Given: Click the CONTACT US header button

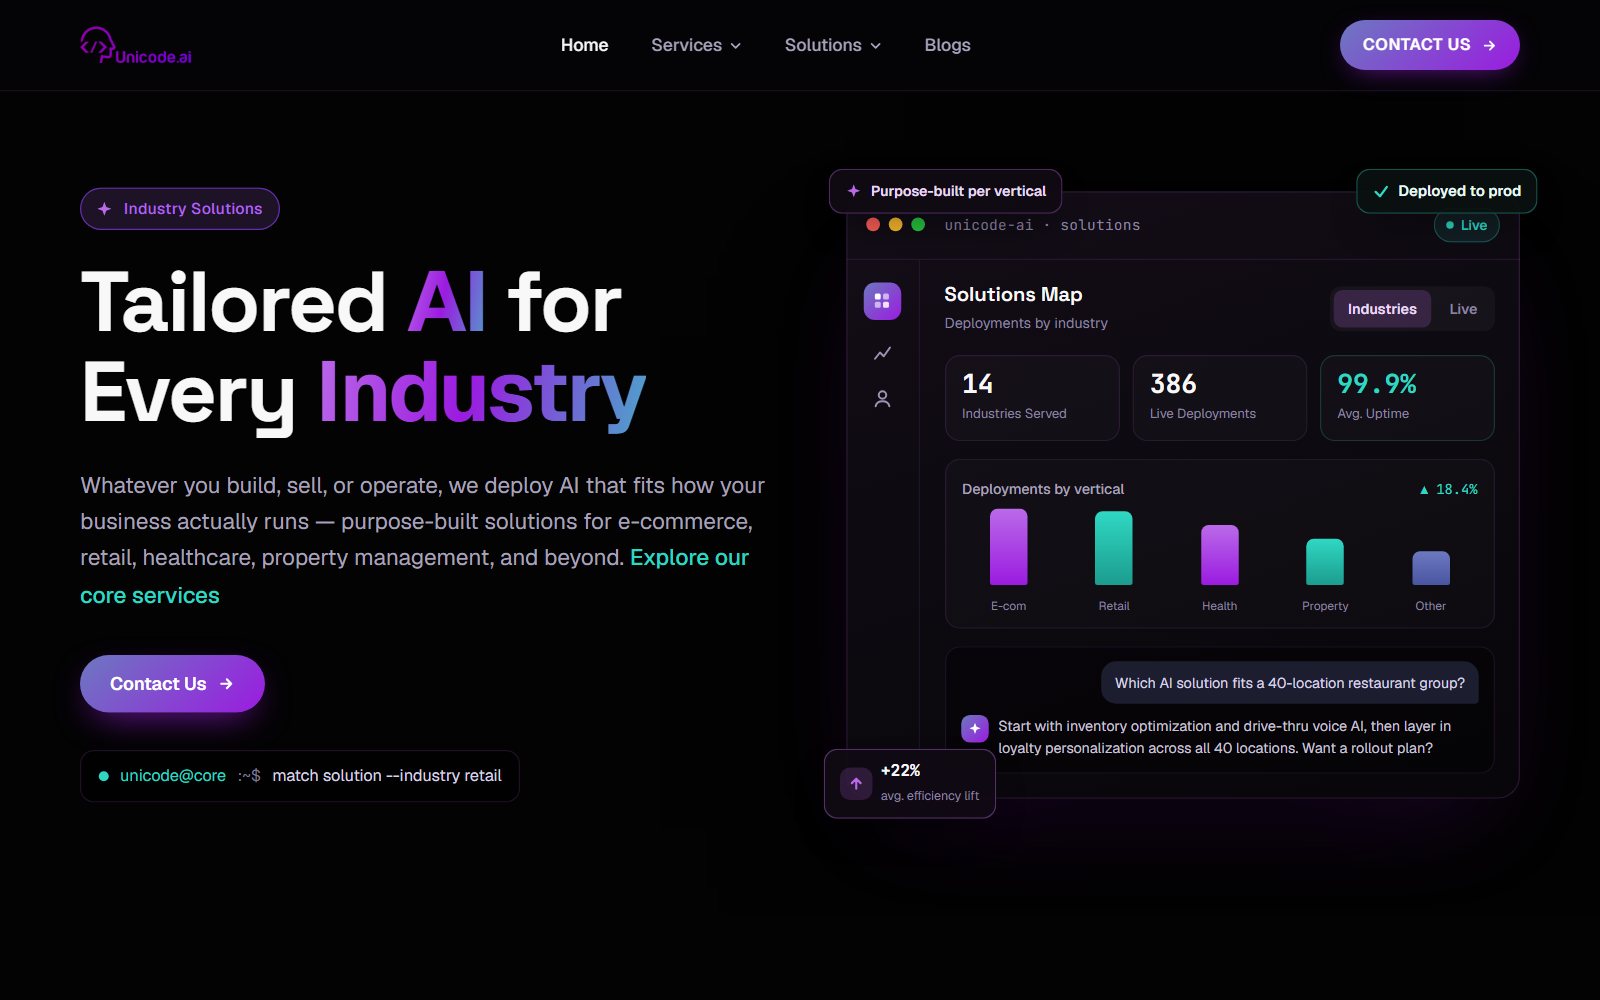Looking at the screenshot, I should (1429, 45).
